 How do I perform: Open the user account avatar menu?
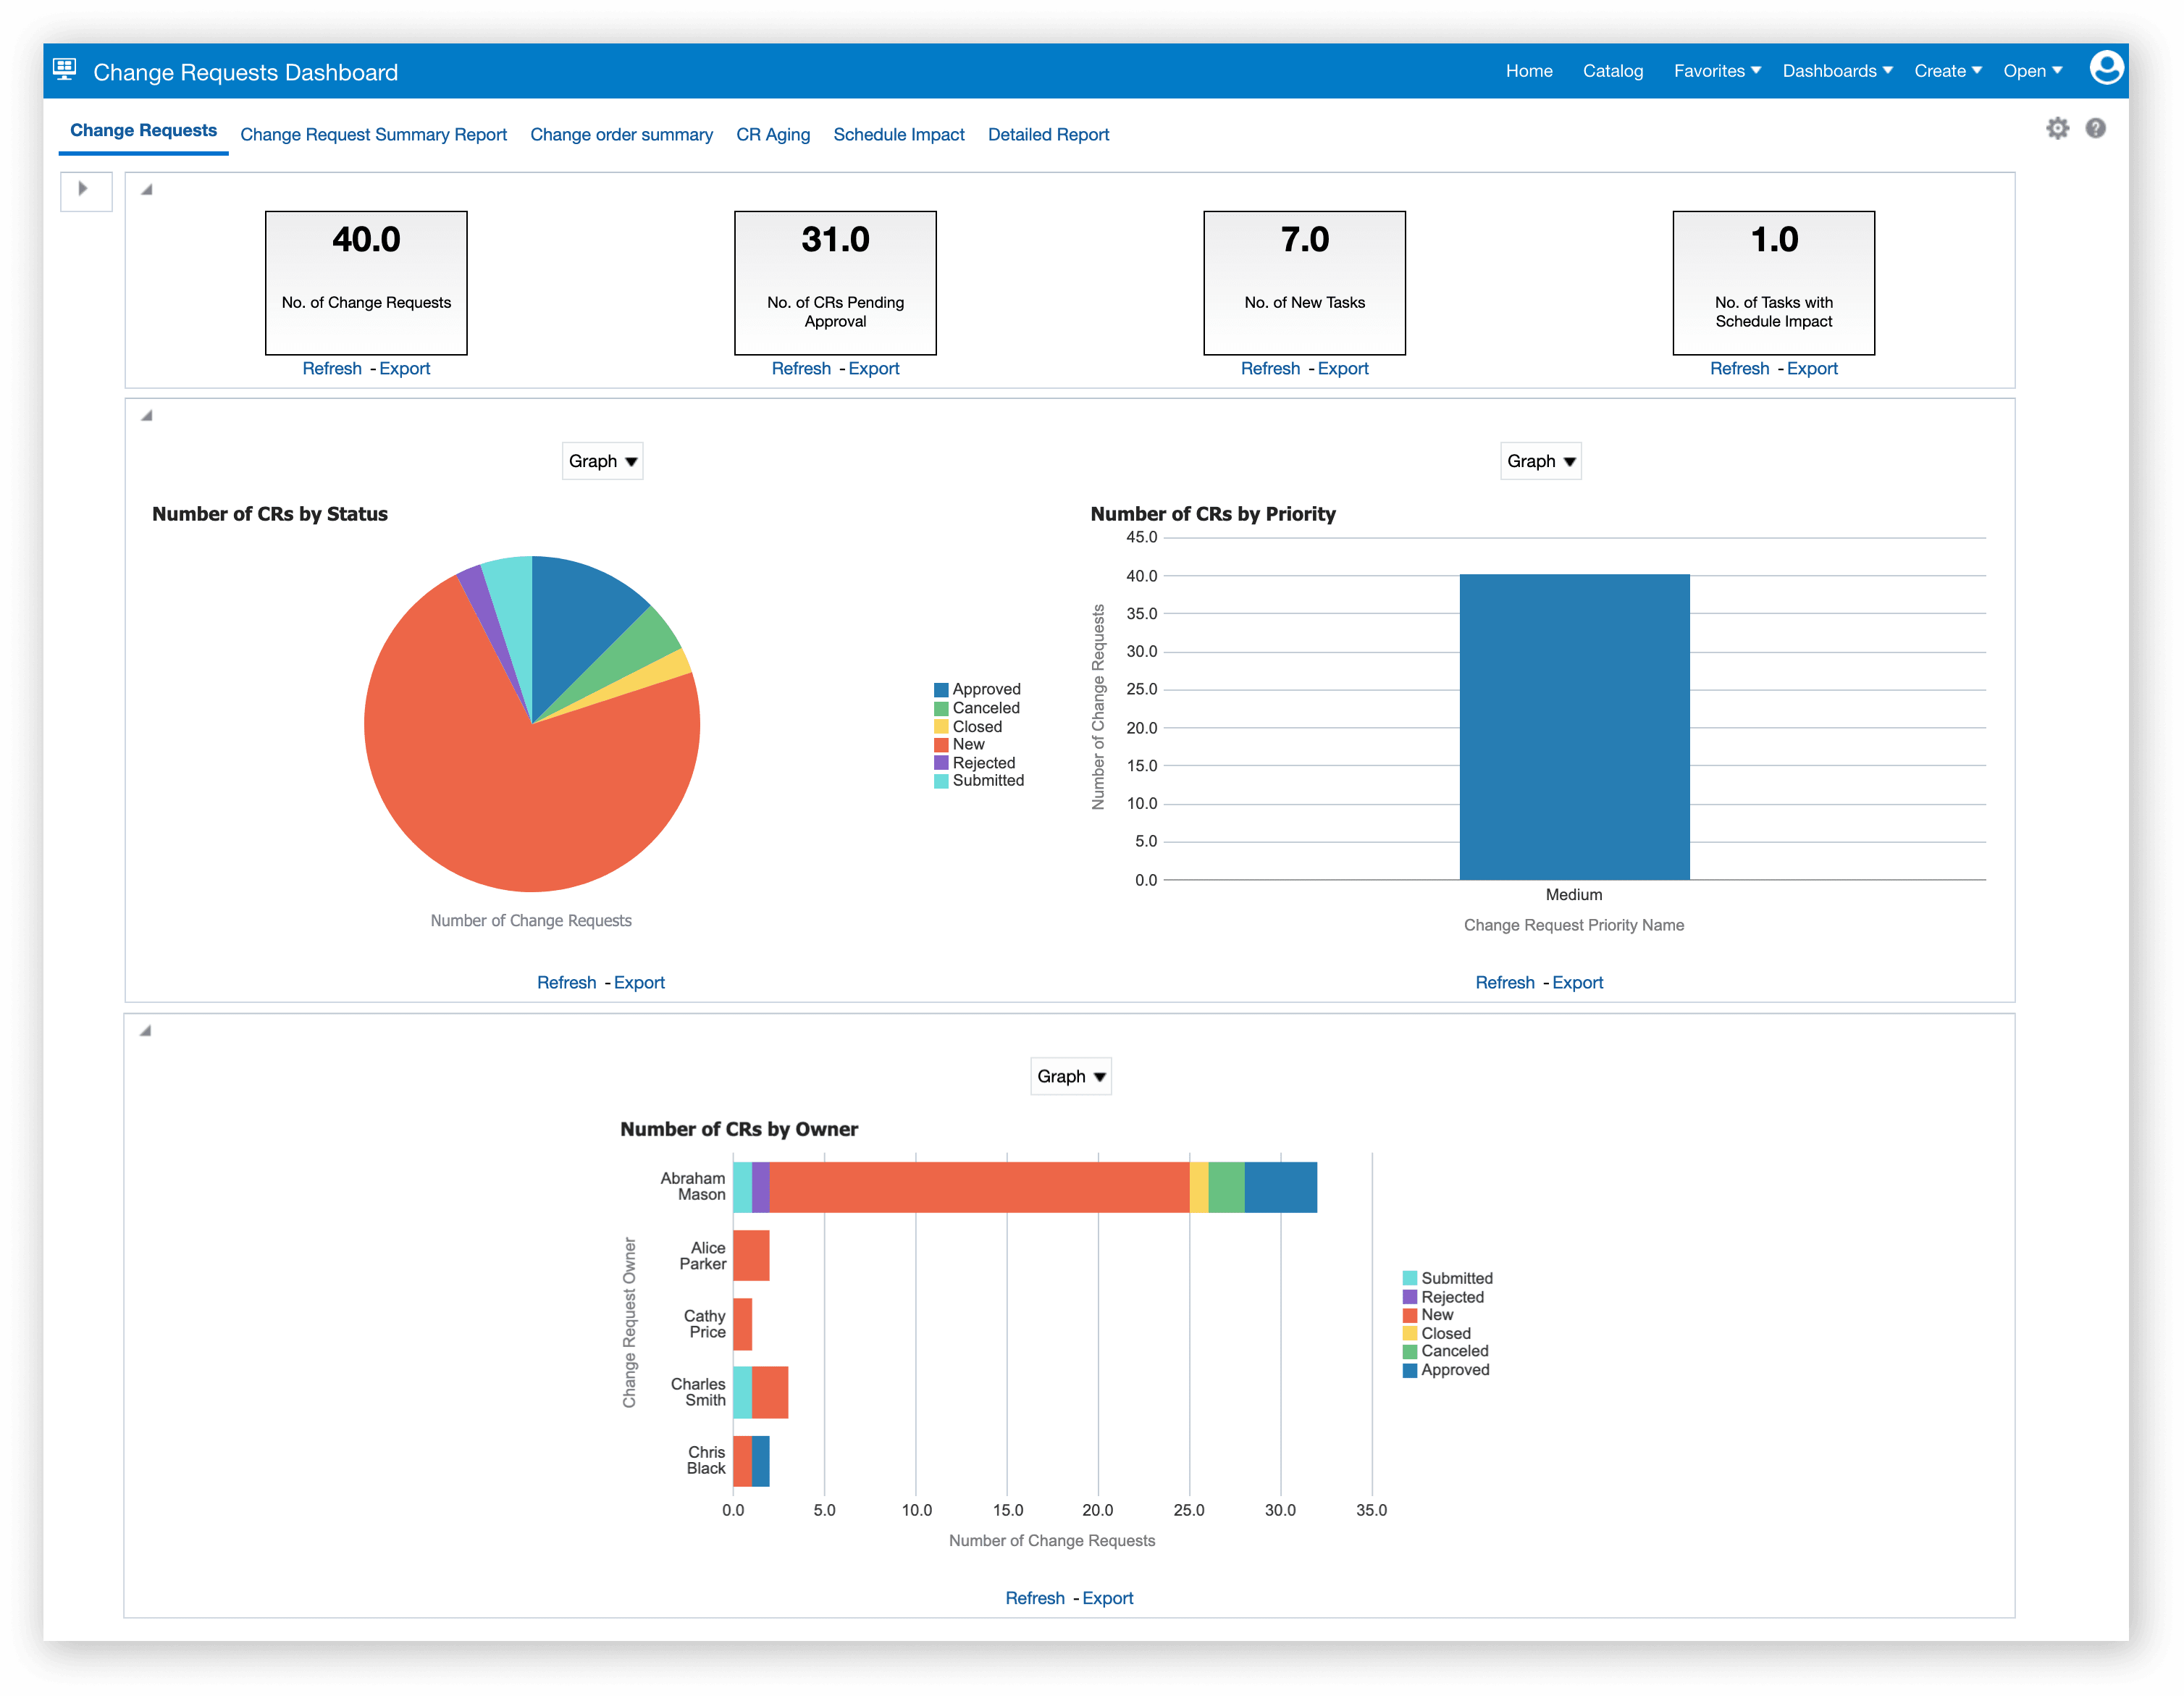2106,69
